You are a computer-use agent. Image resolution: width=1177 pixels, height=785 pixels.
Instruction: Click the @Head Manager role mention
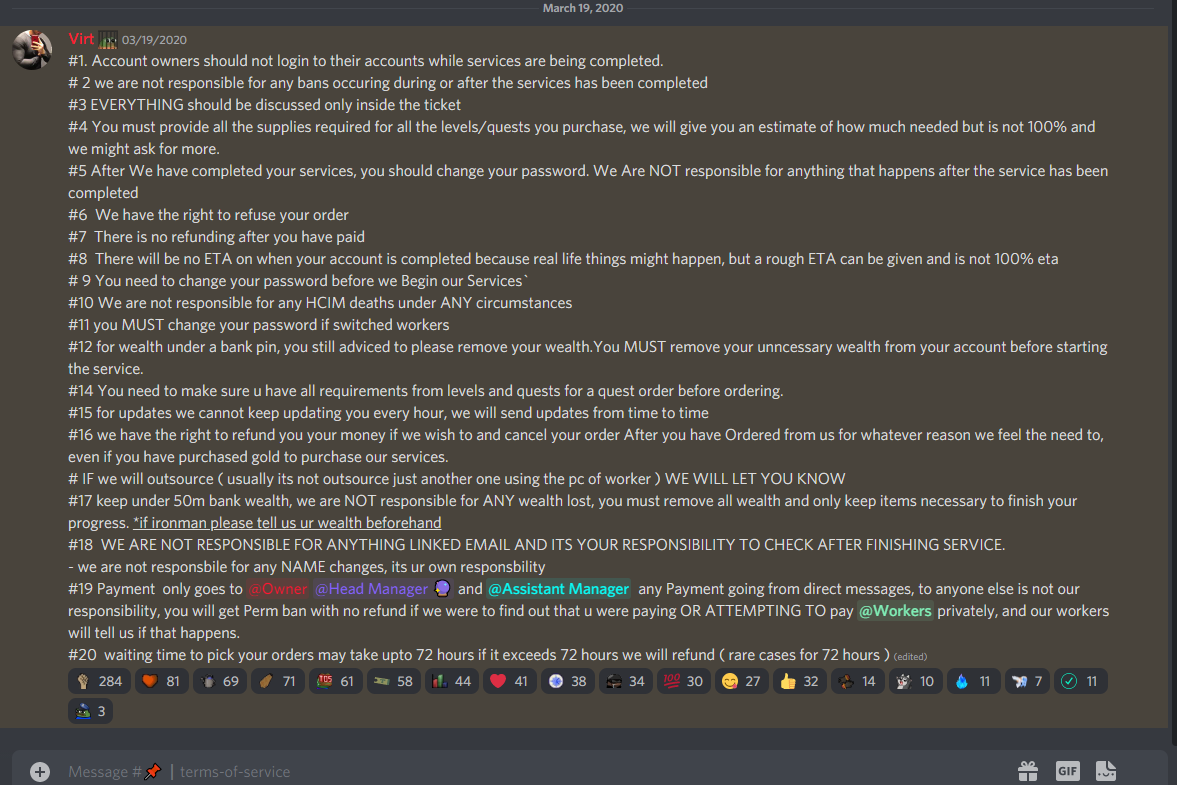[x=371, y=589]
